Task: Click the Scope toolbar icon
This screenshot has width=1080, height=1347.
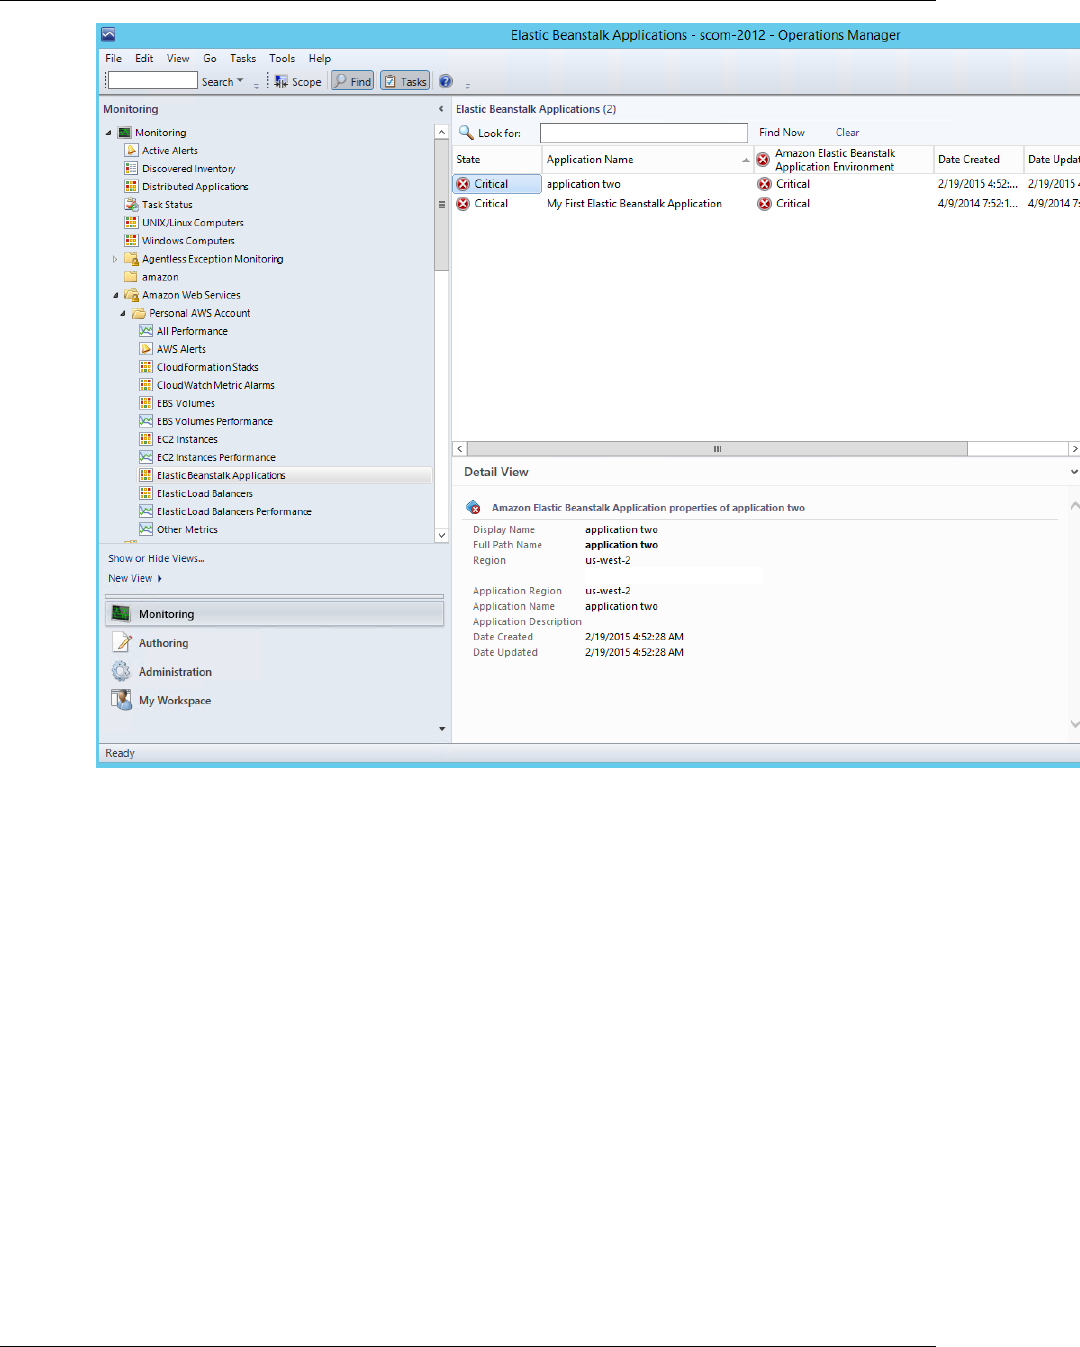Action: point(281,82)
